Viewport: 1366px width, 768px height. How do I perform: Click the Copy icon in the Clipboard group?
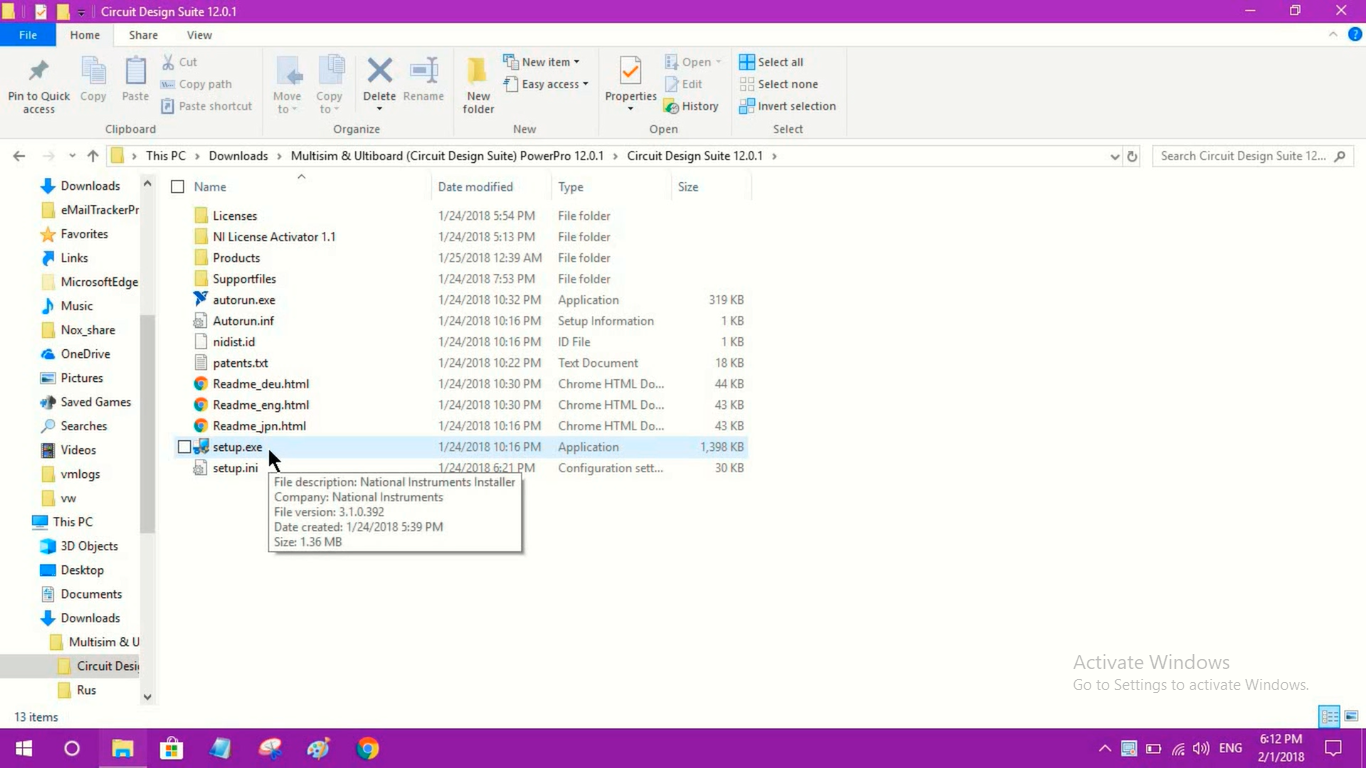click(93, 77)
